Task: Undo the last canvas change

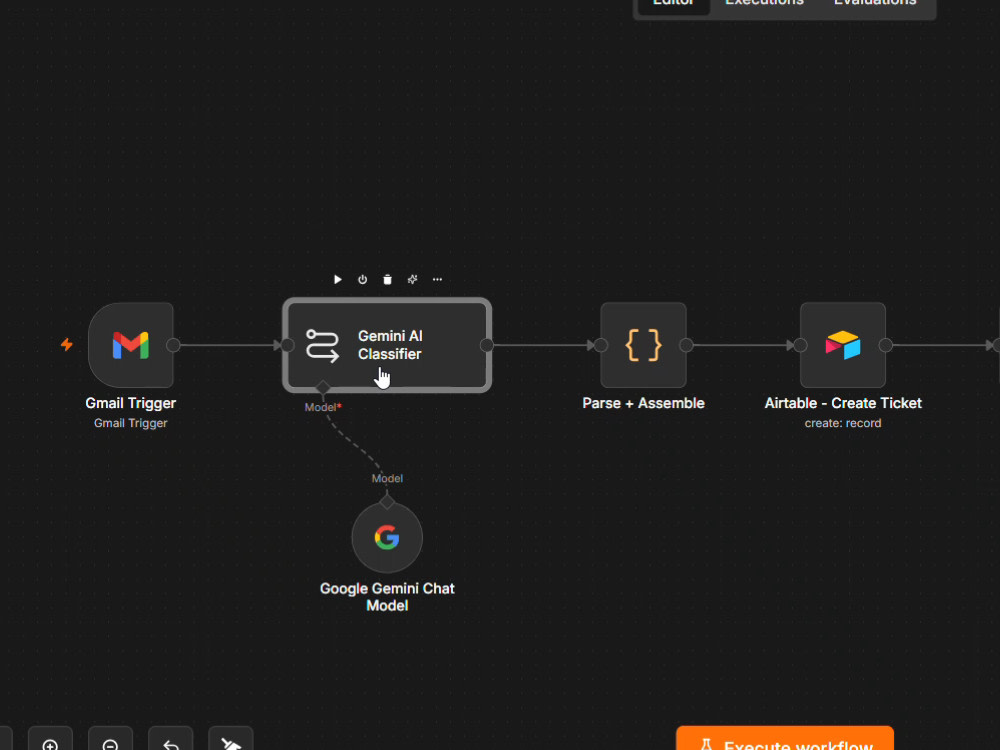Action: point(170,741)
